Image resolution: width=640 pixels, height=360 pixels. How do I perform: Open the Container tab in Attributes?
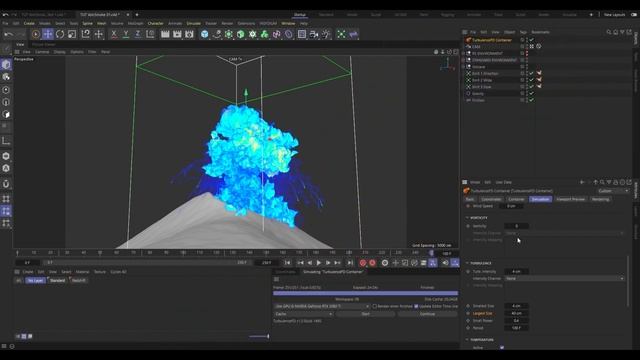(516, 199)
